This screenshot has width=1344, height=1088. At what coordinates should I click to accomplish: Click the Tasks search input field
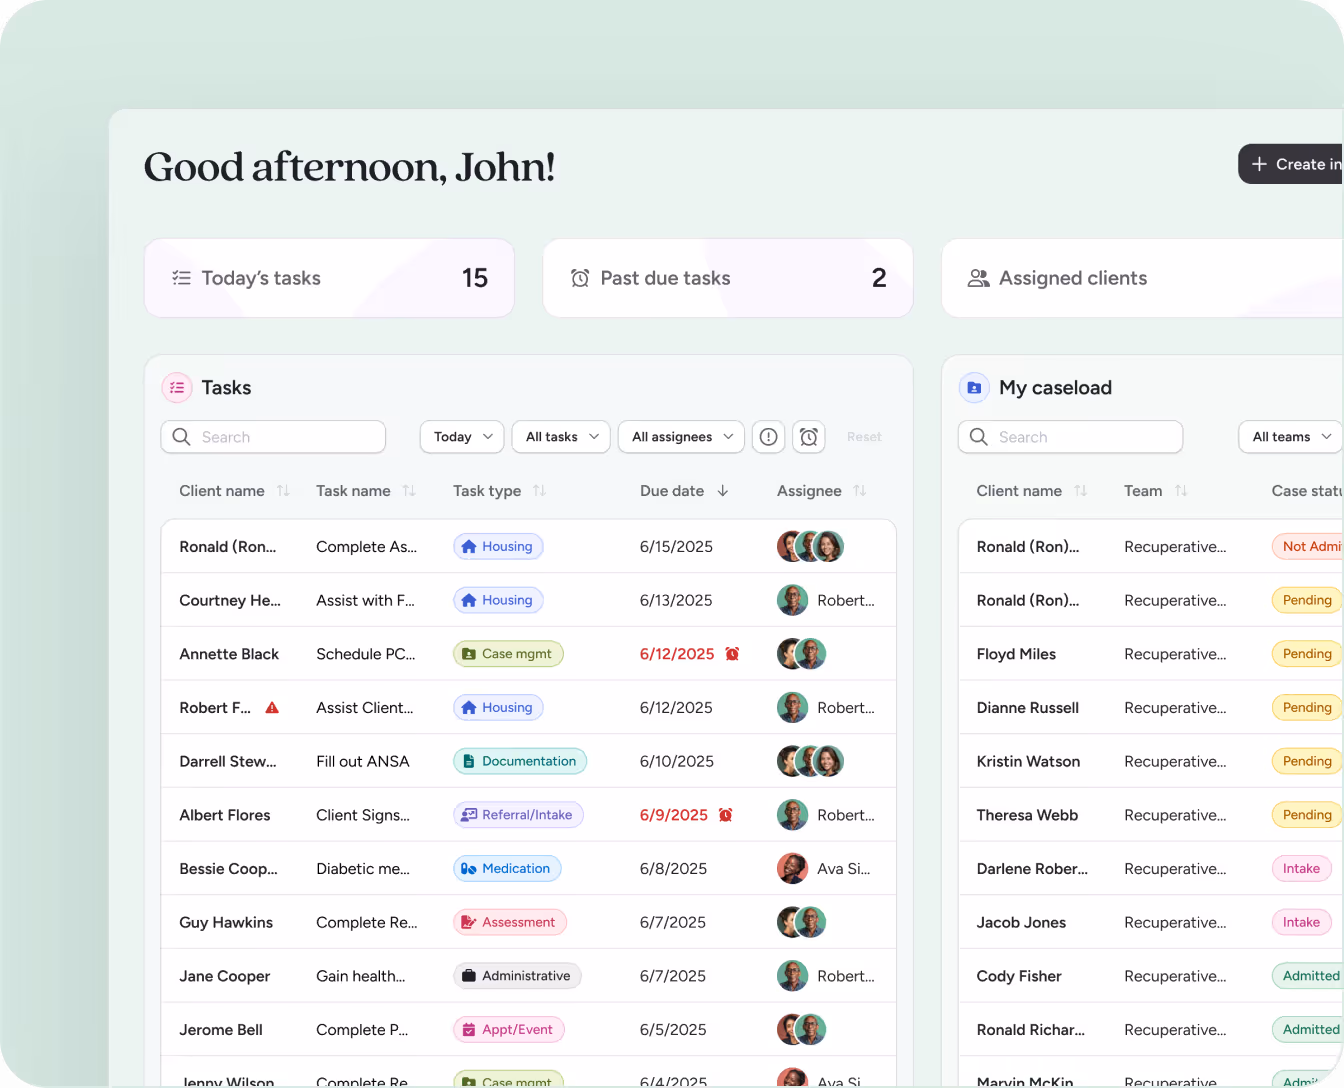pos(273,437)
